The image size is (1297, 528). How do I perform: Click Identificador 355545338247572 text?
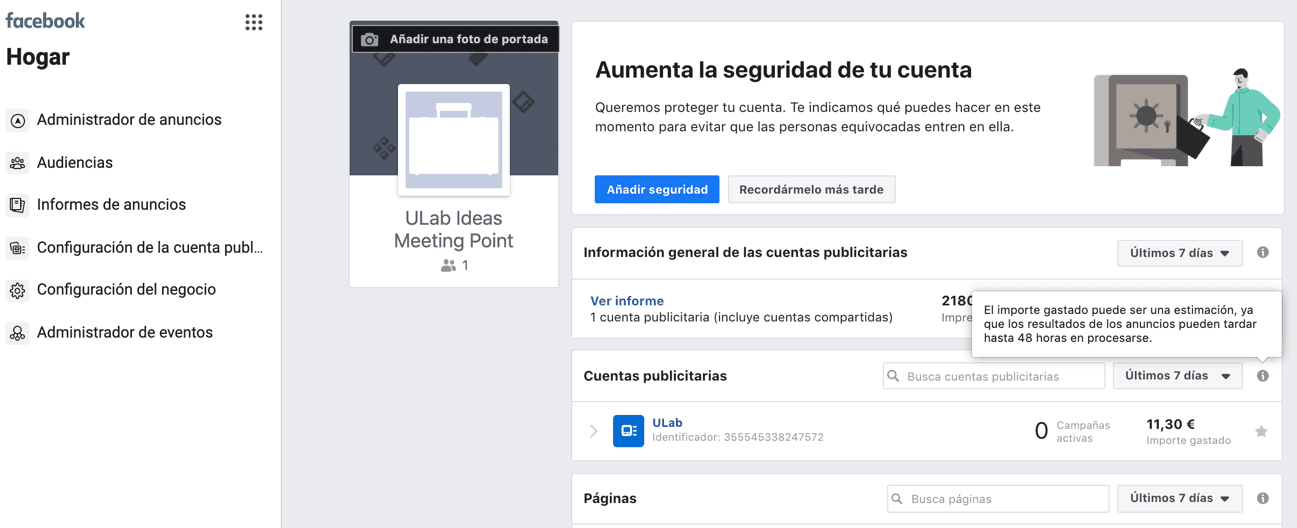point(738,437)
